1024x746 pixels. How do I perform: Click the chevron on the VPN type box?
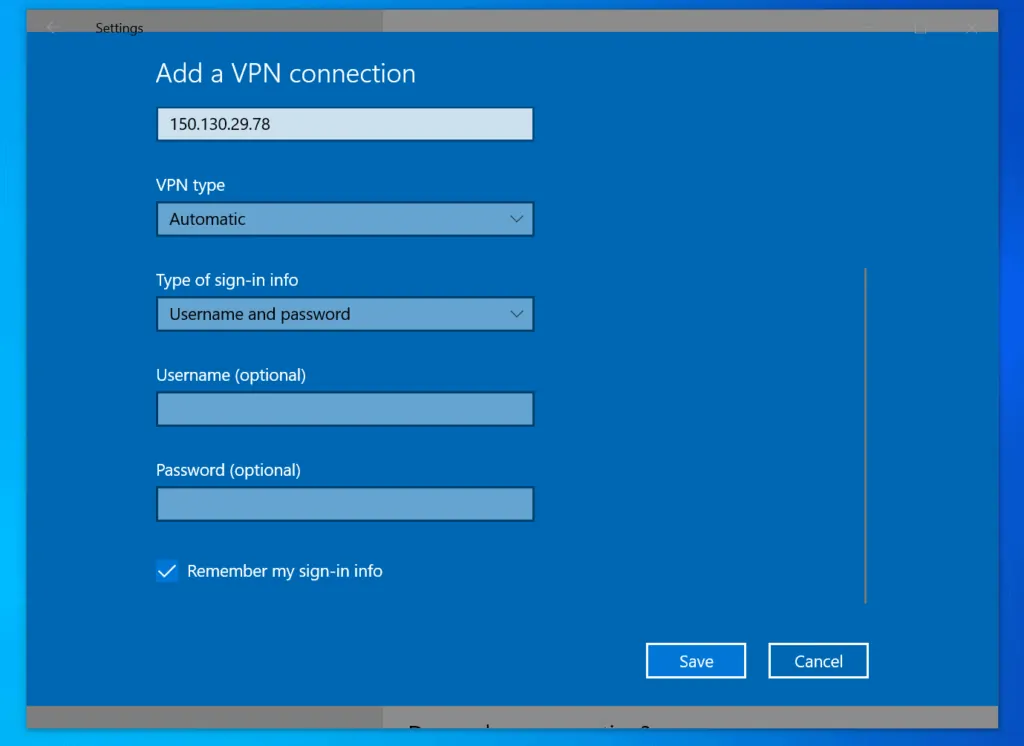click(517, 219)
